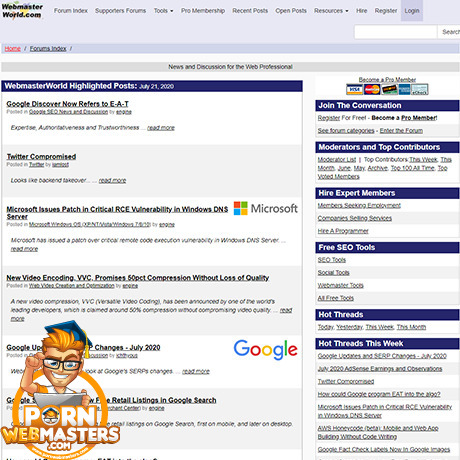Click Hire in the top navigation
The height and width of the screenshot is (460, 460).
click(x=361, y=11)
